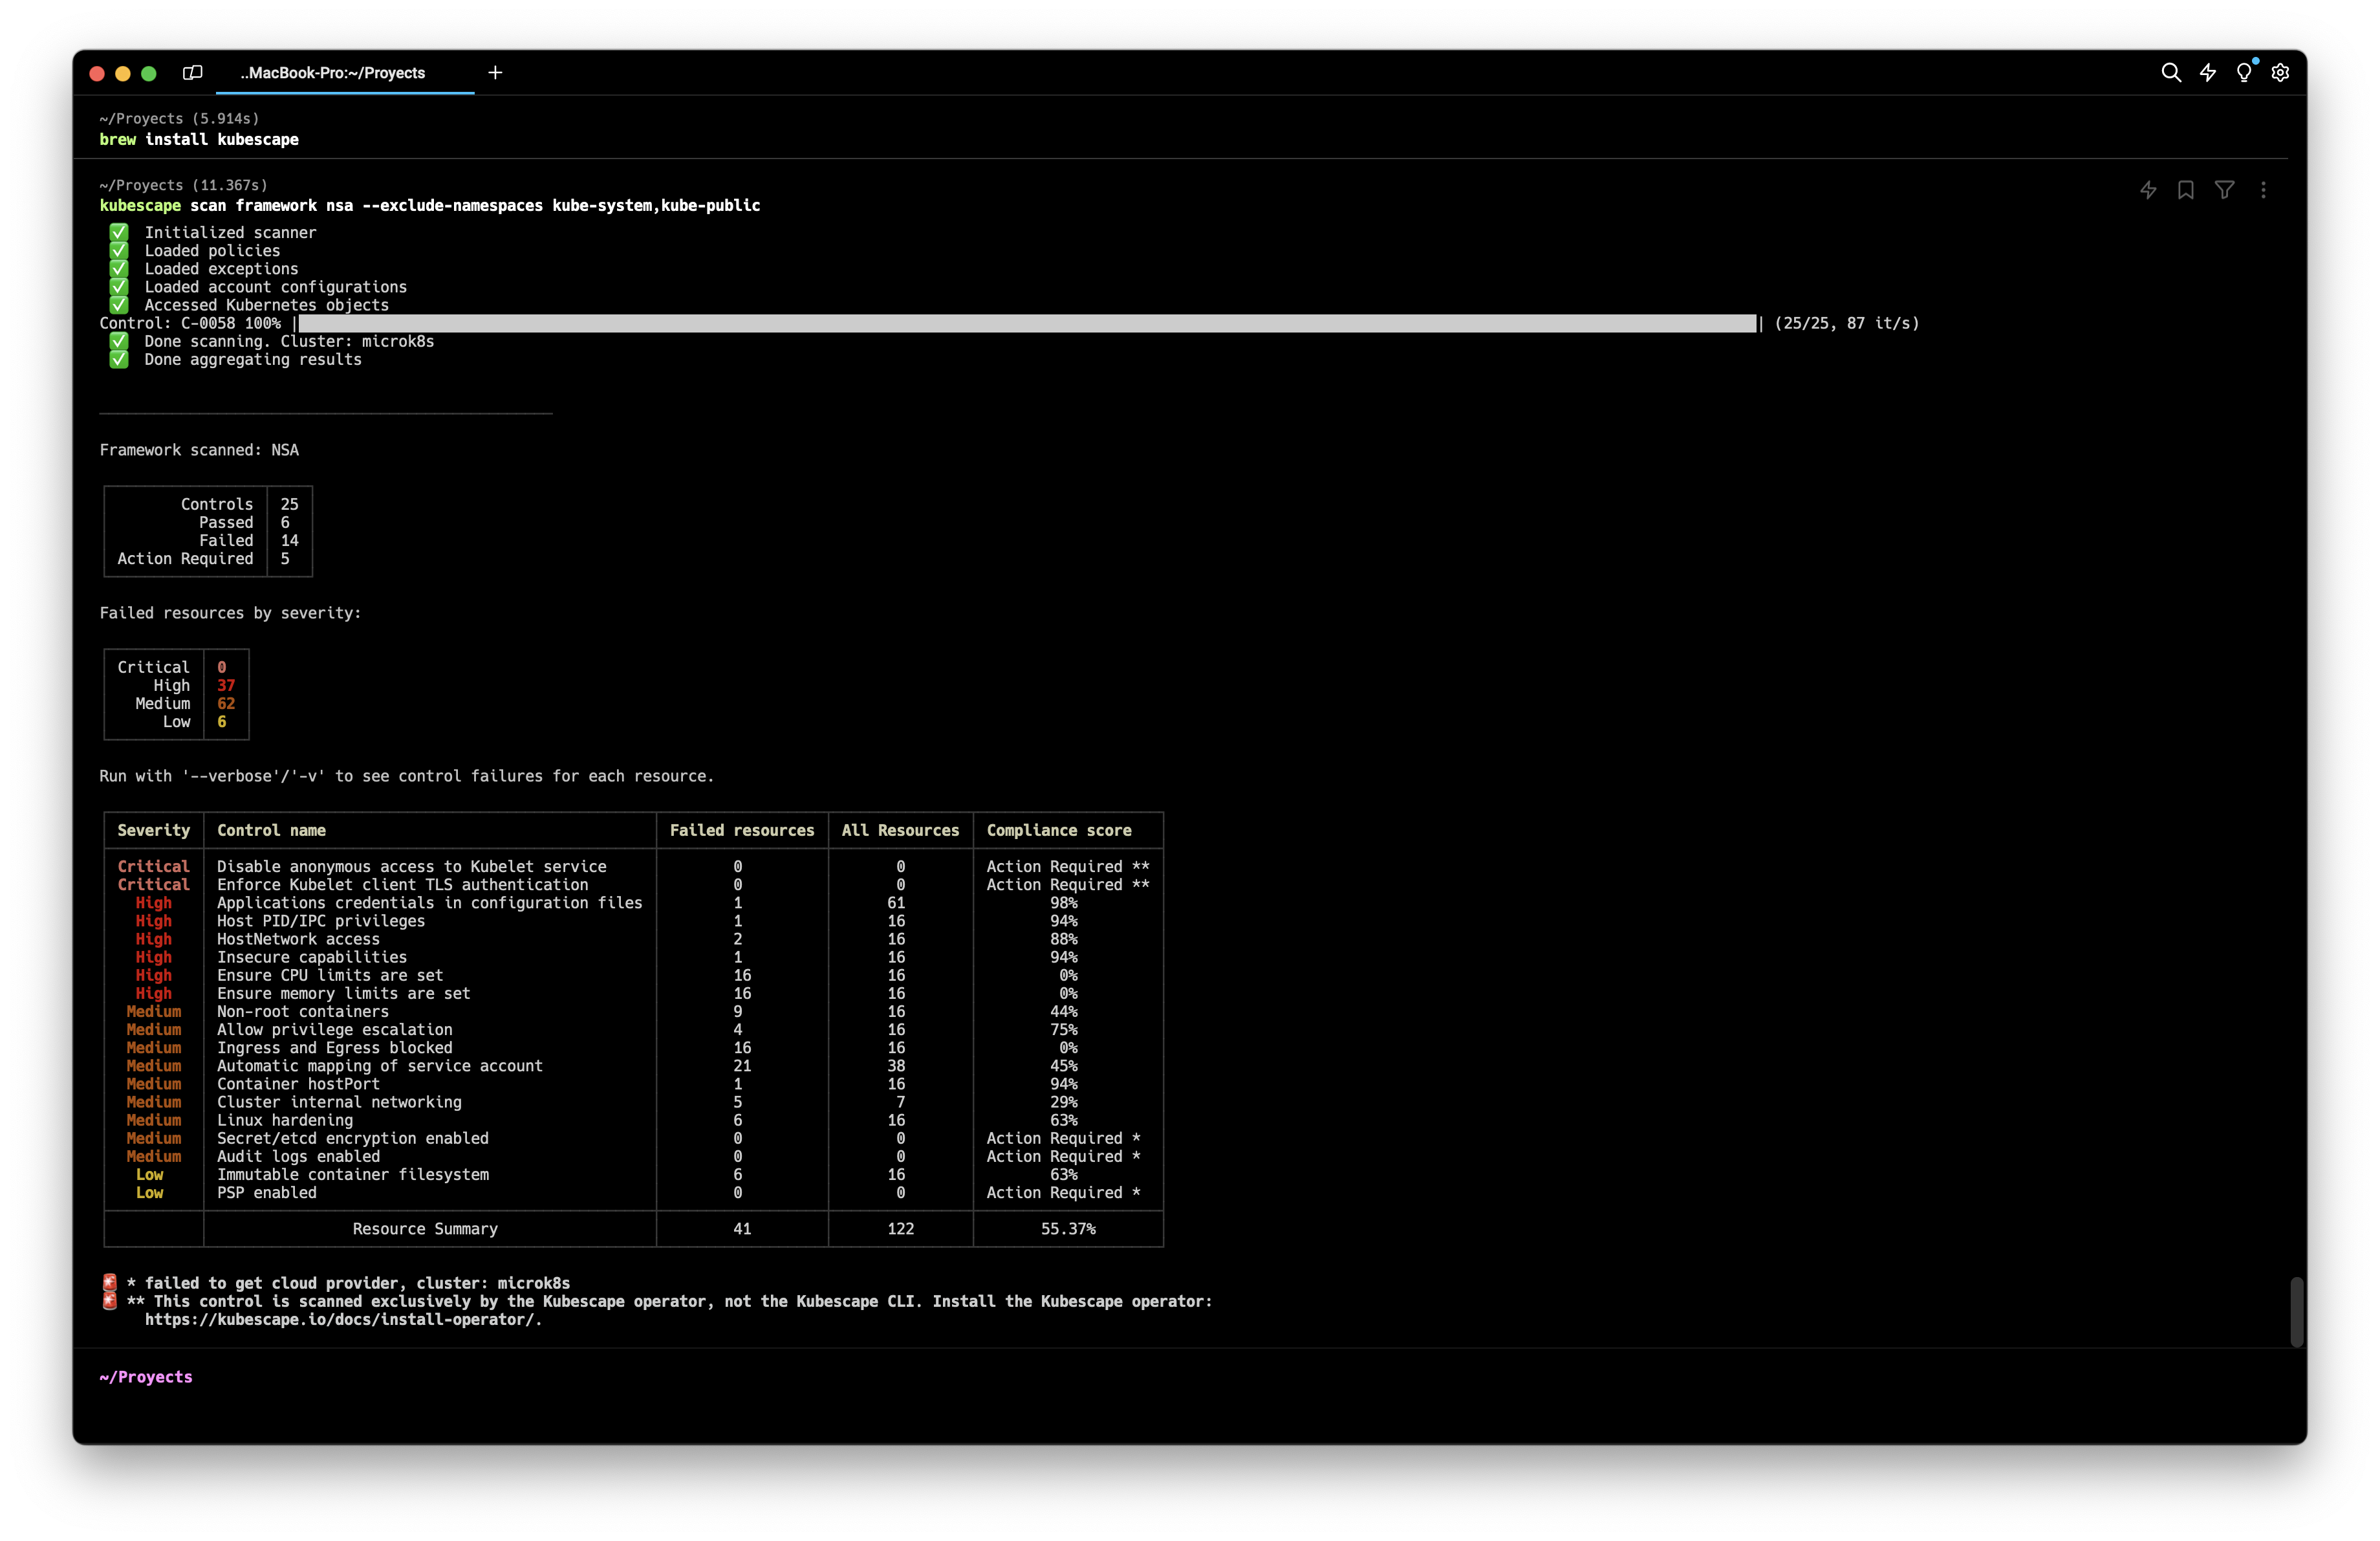Select the 'brew install kubescape' command text
The height and width of the screenshot is (1541, 2380).
coord(199,140)
